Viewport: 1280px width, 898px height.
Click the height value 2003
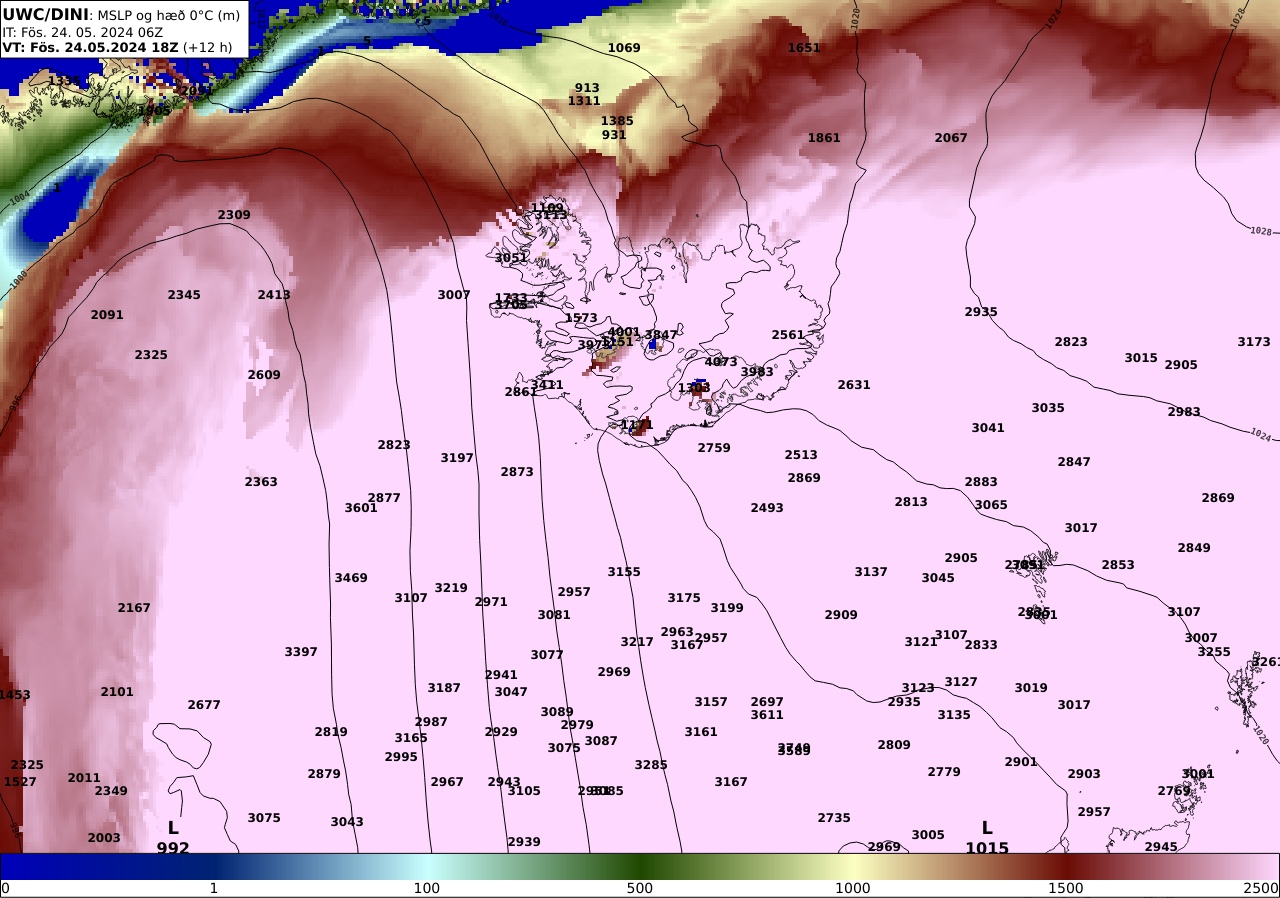point(104,838)
